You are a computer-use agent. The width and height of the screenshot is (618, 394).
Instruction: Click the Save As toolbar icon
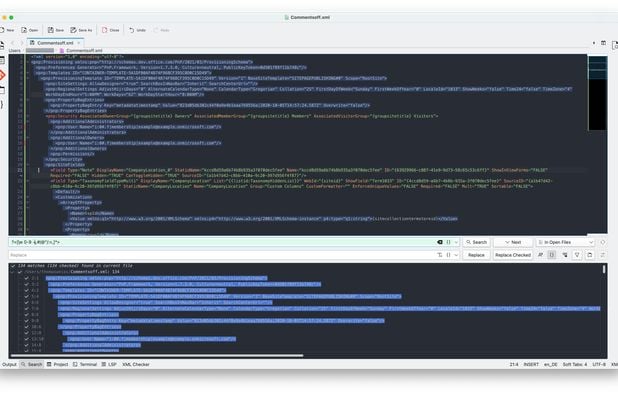coord(81,30)
